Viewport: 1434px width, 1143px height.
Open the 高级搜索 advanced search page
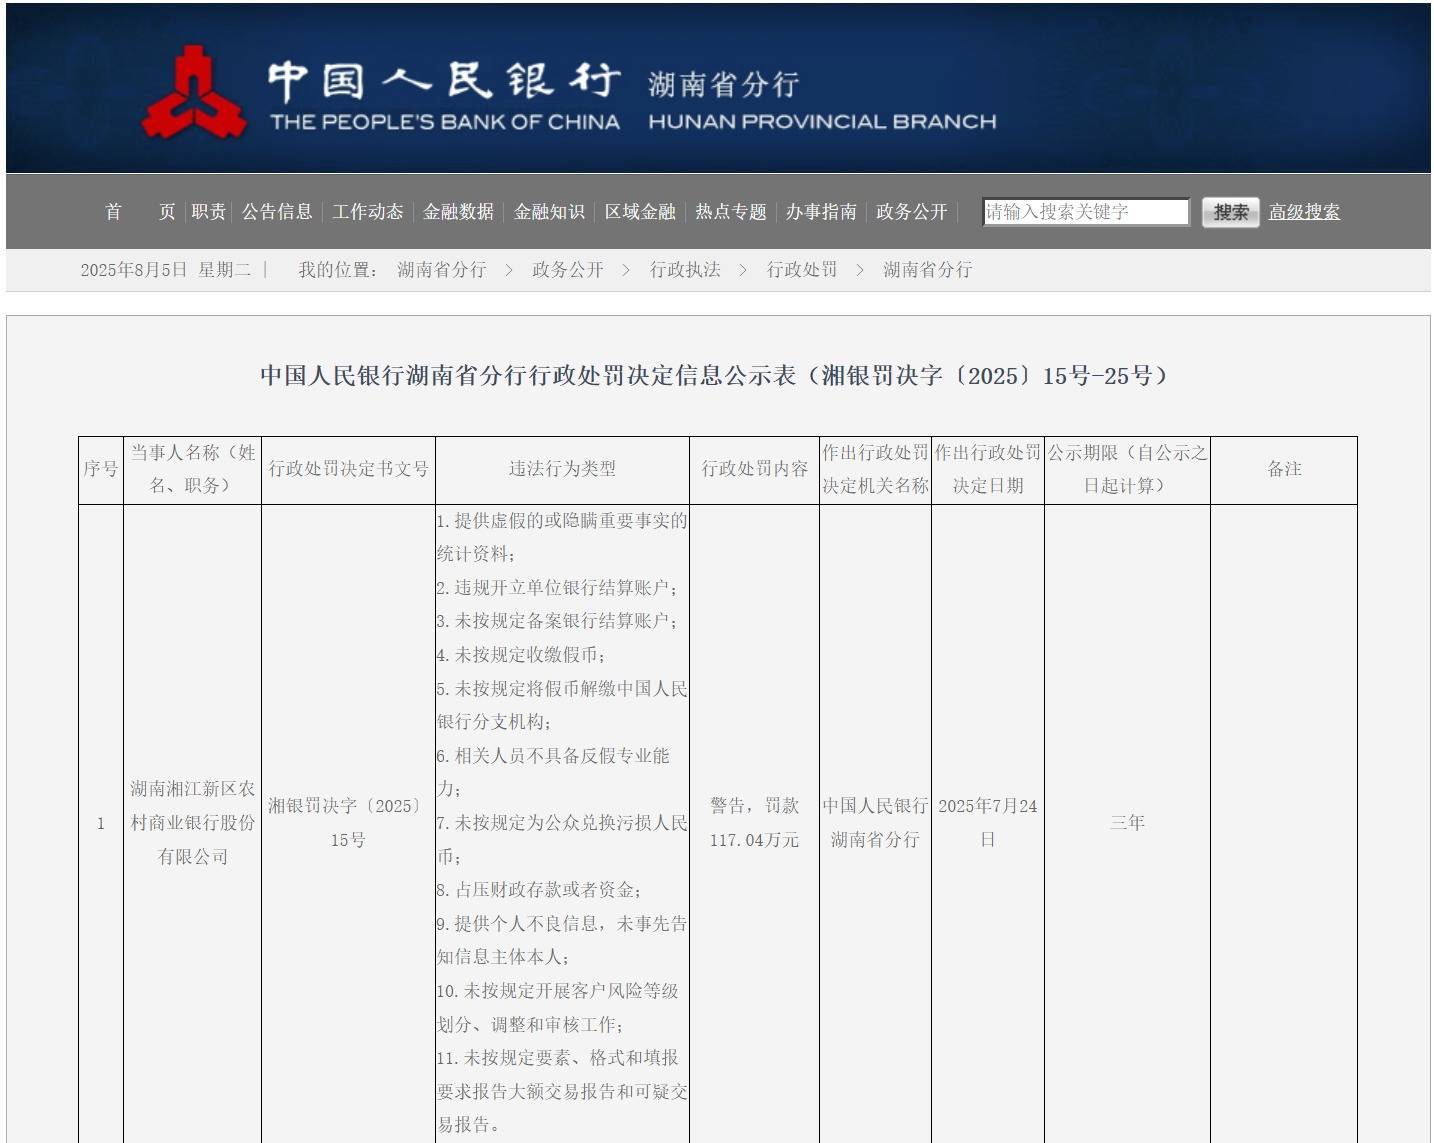pos(1303,212)
